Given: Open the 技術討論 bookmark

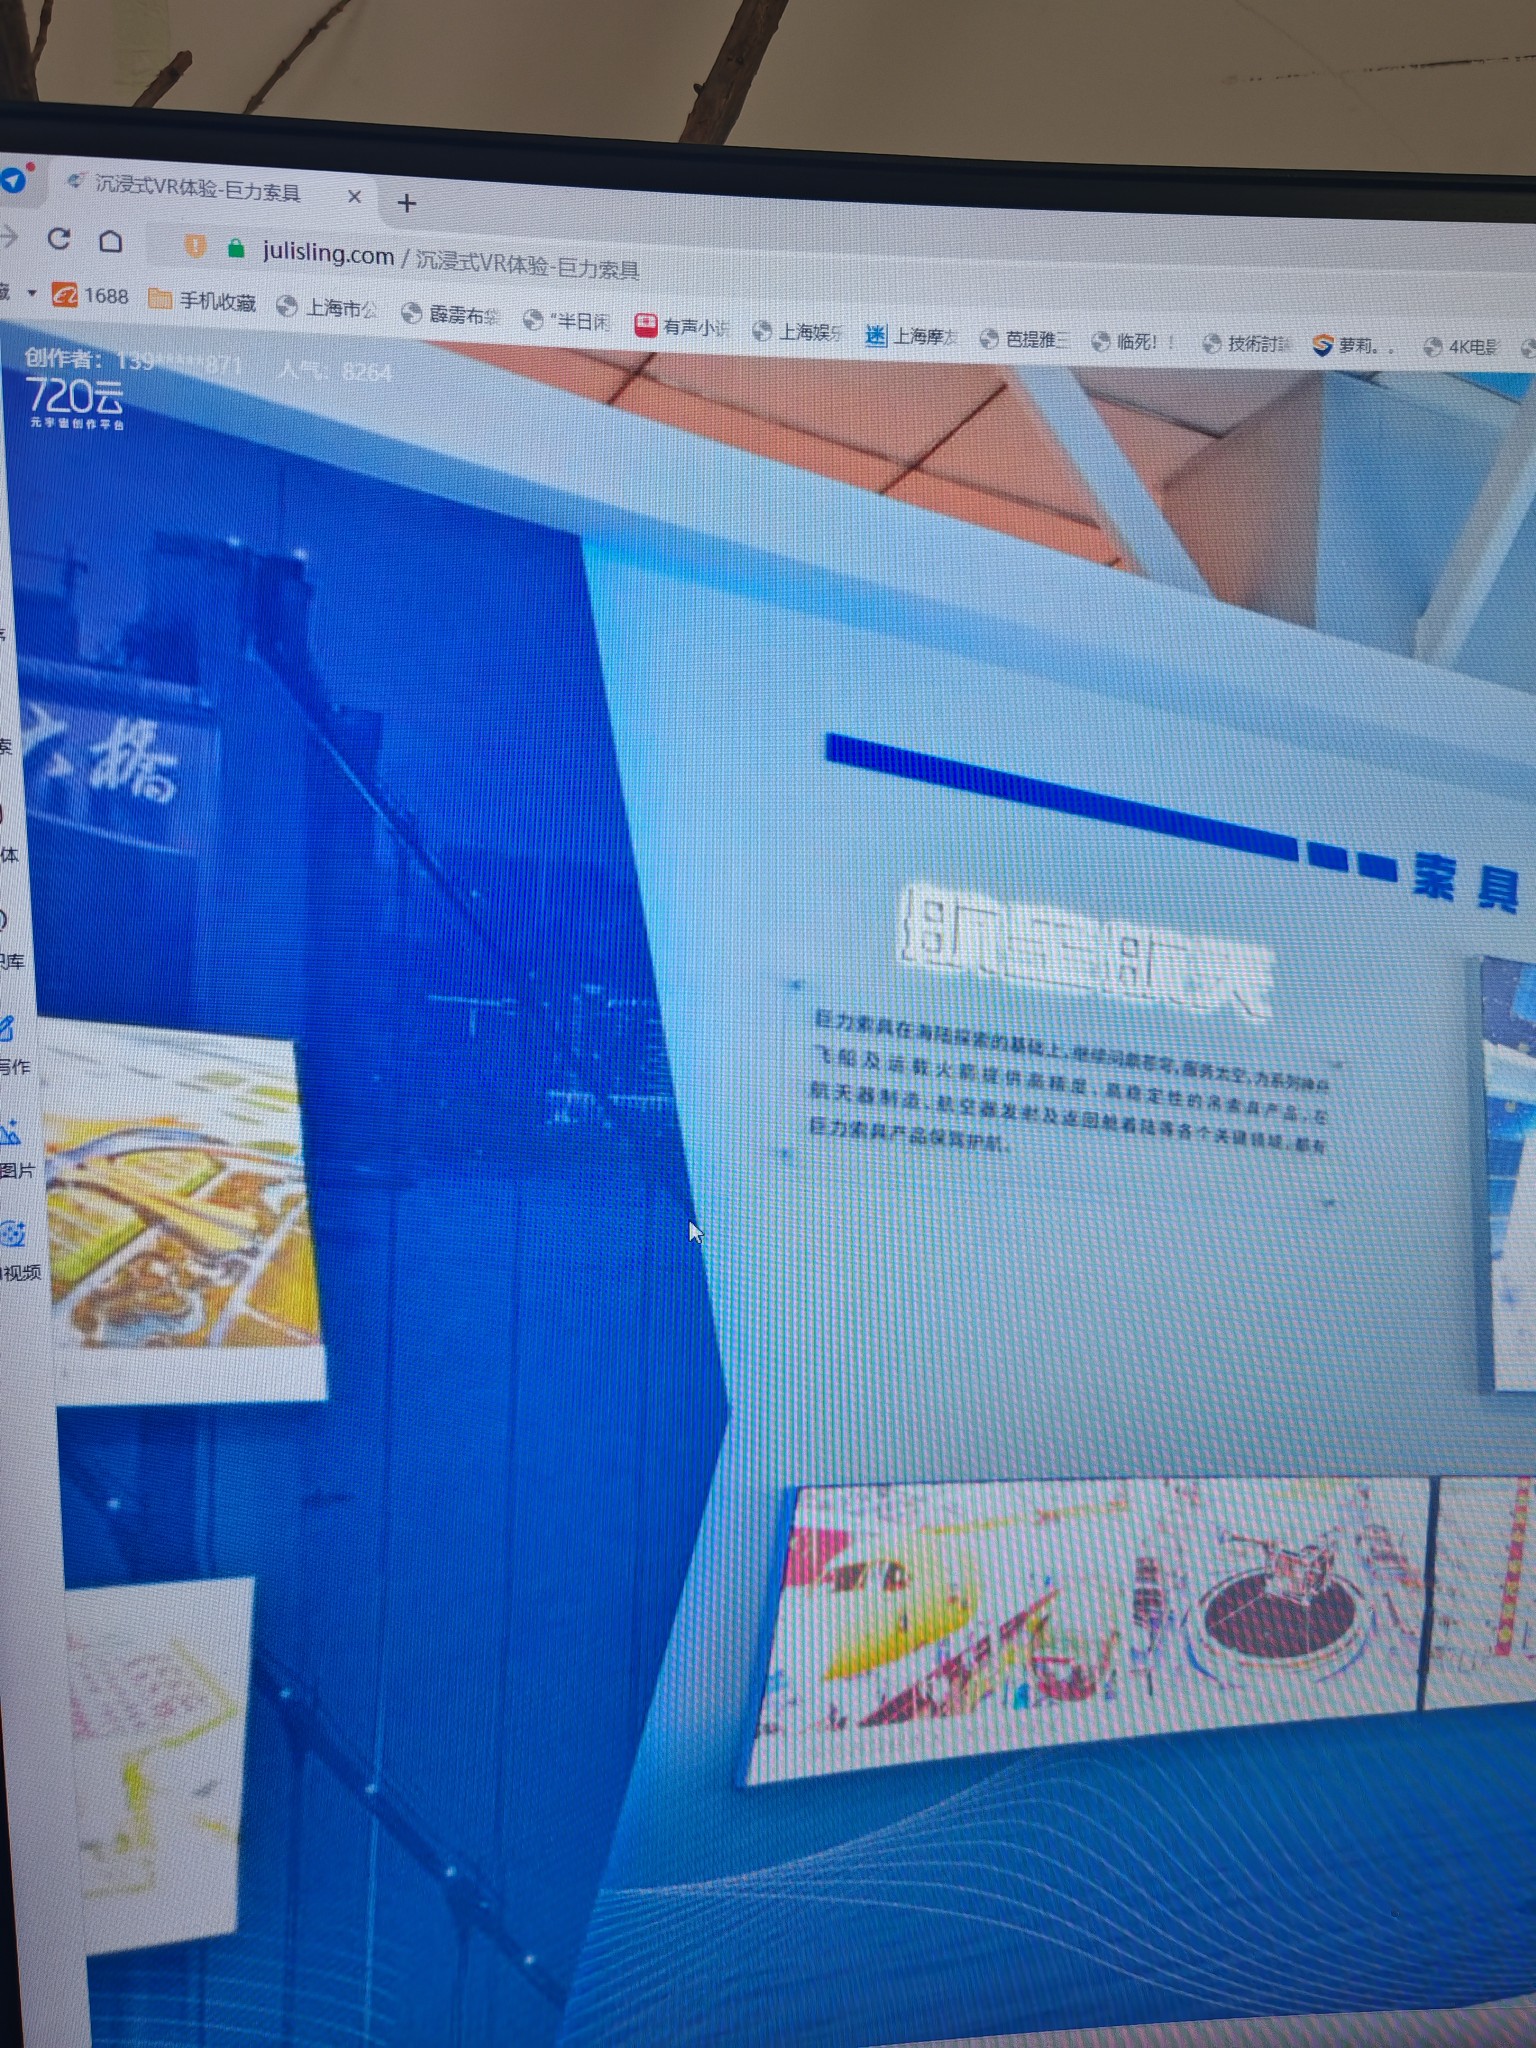Looking at the screenshot, I should pyautogui.click(x=1246, y=343).
